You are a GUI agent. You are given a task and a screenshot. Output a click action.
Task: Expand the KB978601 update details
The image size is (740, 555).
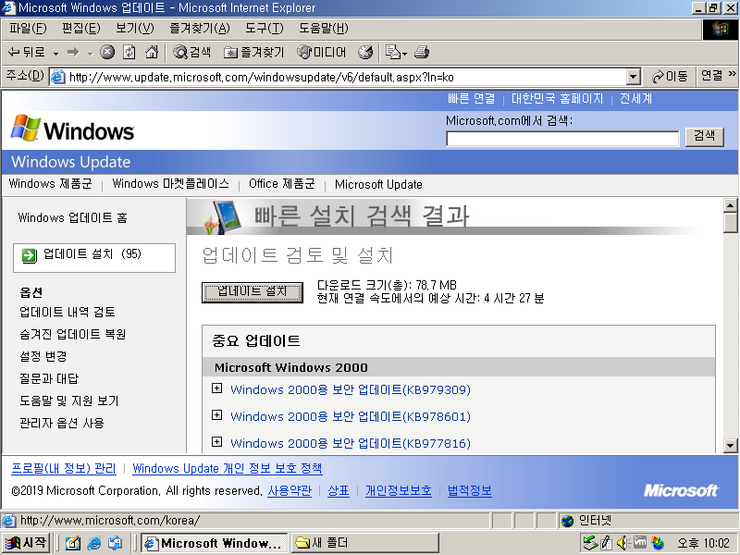[217, 415]
